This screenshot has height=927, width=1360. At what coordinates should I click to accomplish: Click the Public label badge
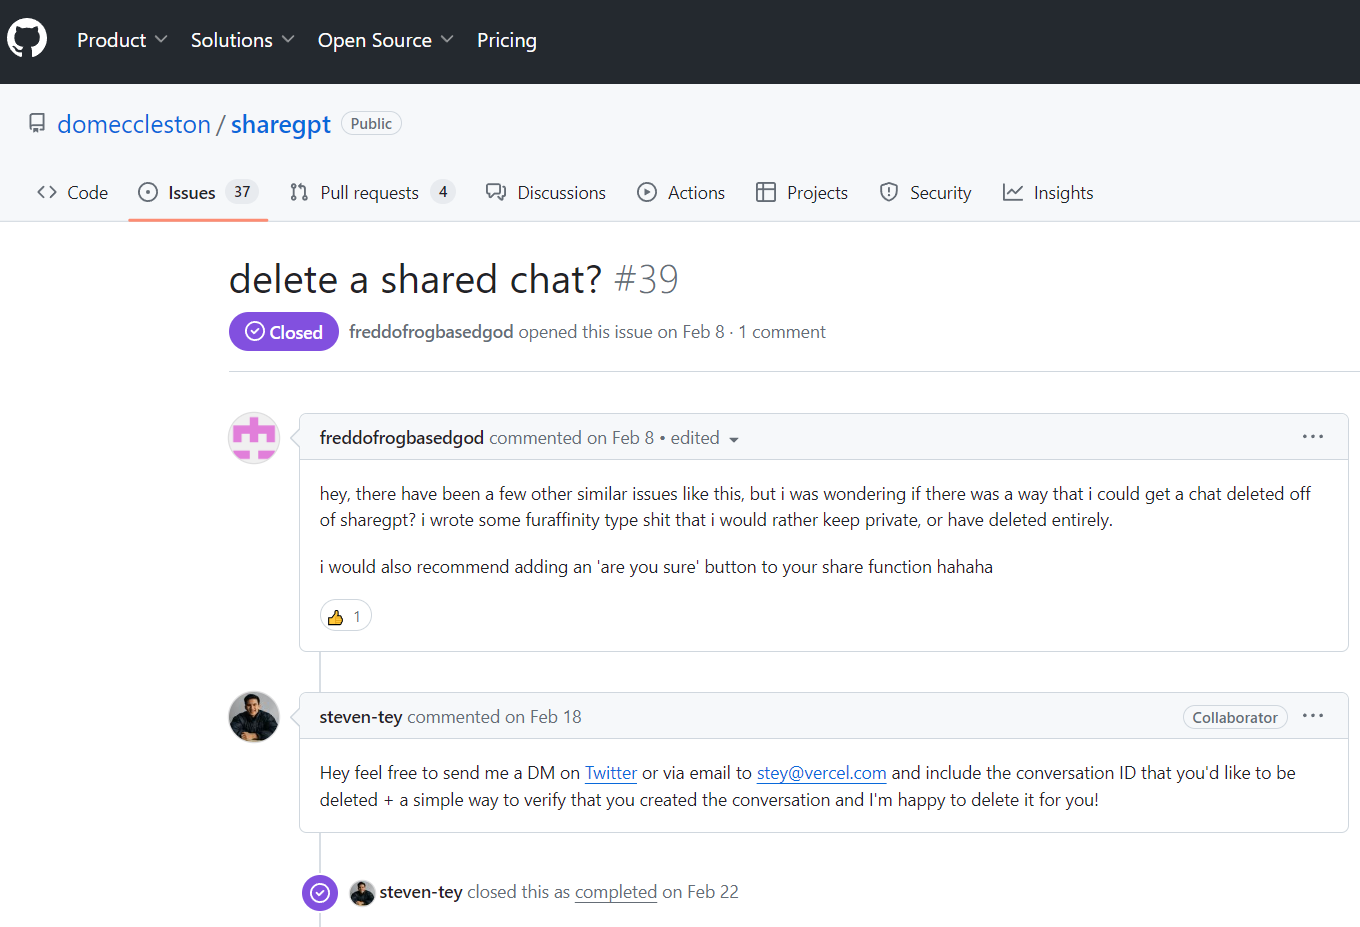(x=371, y=123)
